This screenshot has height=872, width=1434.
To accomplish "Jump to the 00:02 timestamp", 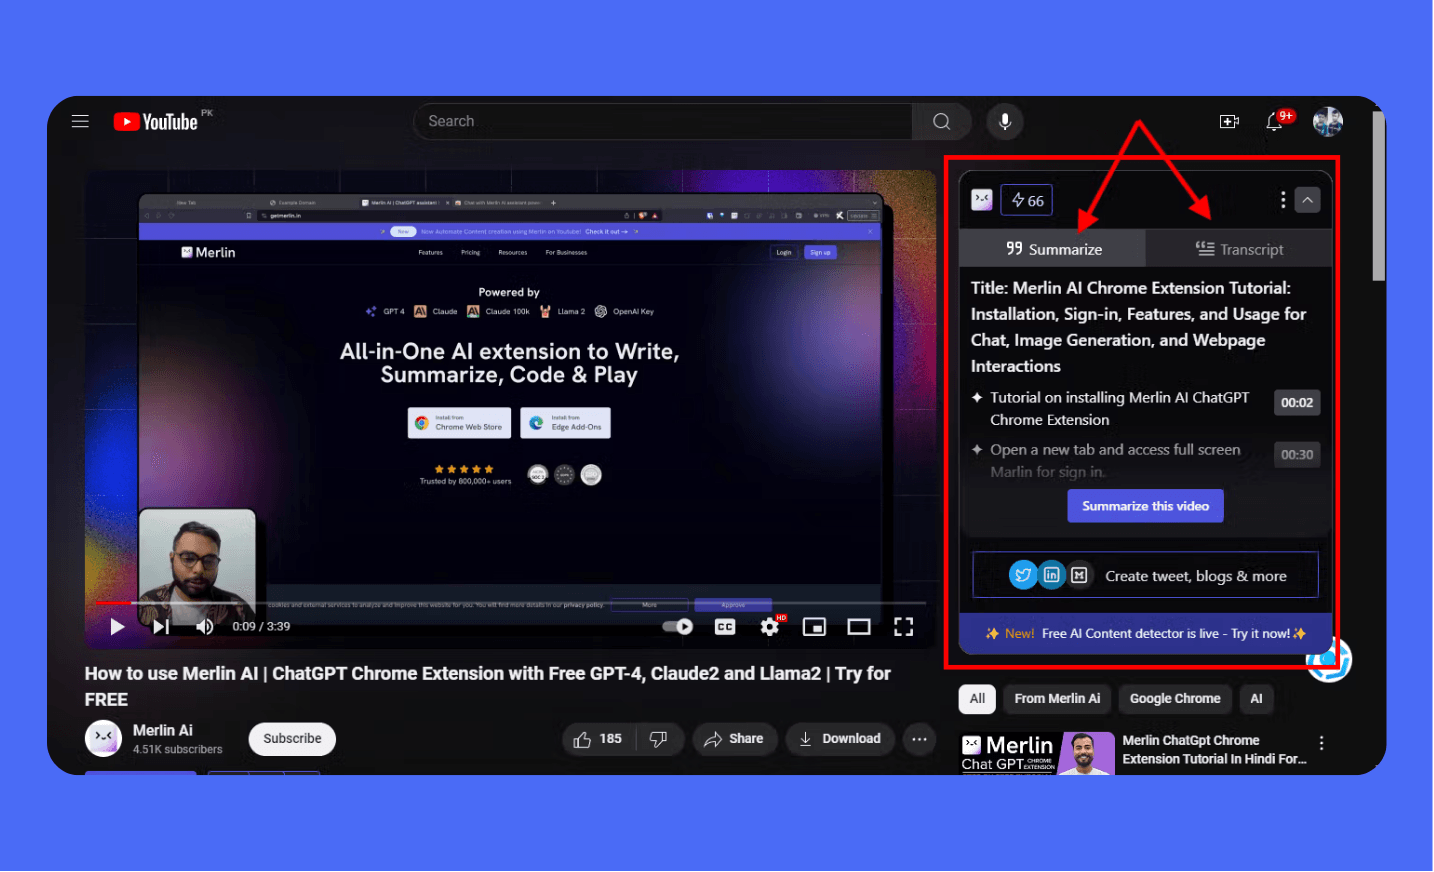I will click(1297, 403).
